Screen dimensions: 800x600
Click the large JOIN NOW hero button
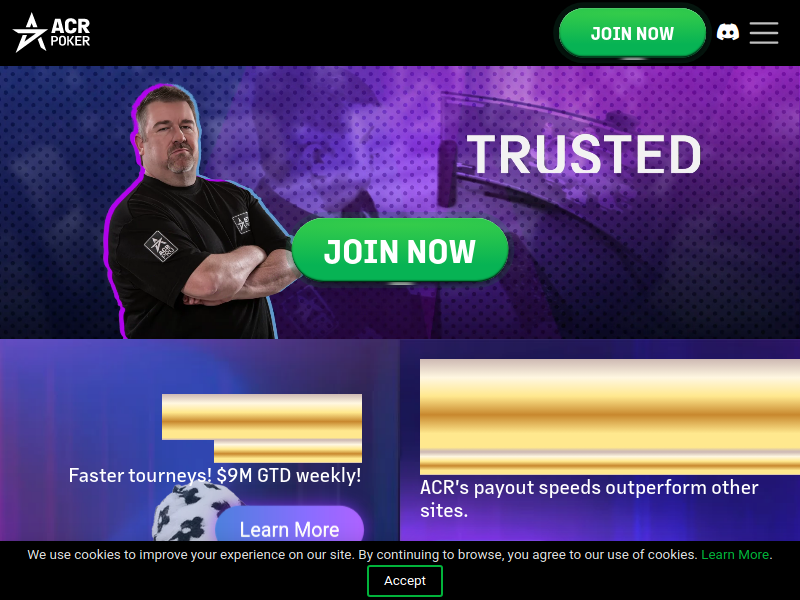400,251
